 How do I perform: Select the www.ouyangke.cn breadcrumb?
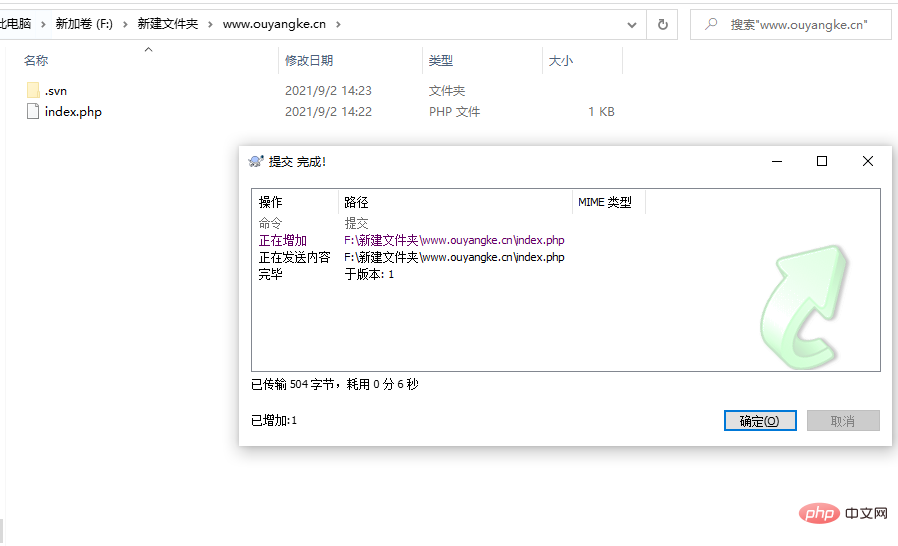point(274,24)
